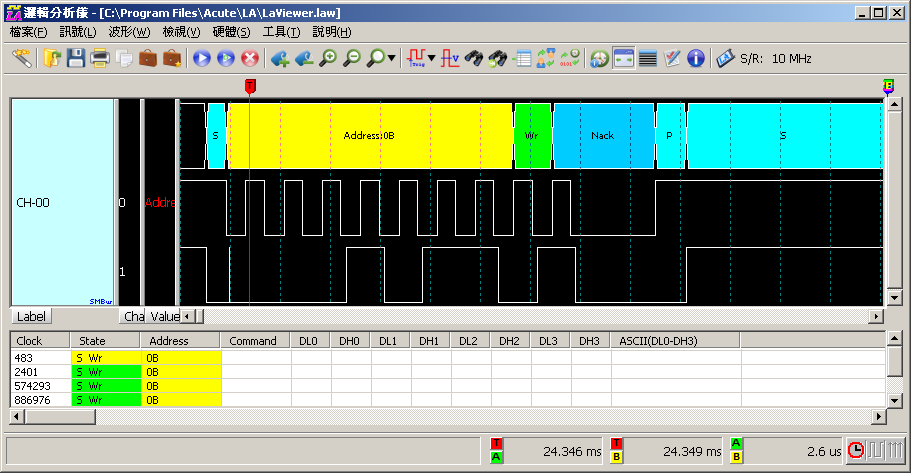Select the row with clock 2401

(447, 371)
